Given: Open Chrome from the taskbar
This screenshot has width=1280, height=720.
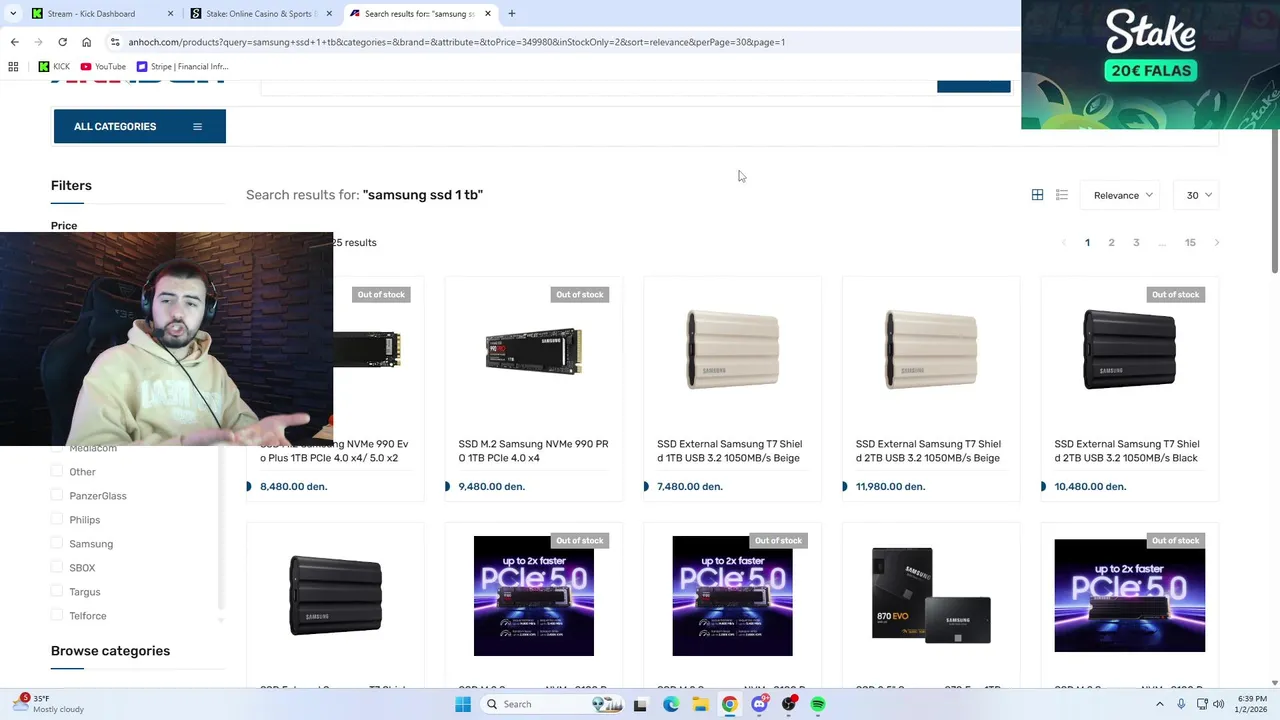Looking at the screenshot, I should 730,704.
